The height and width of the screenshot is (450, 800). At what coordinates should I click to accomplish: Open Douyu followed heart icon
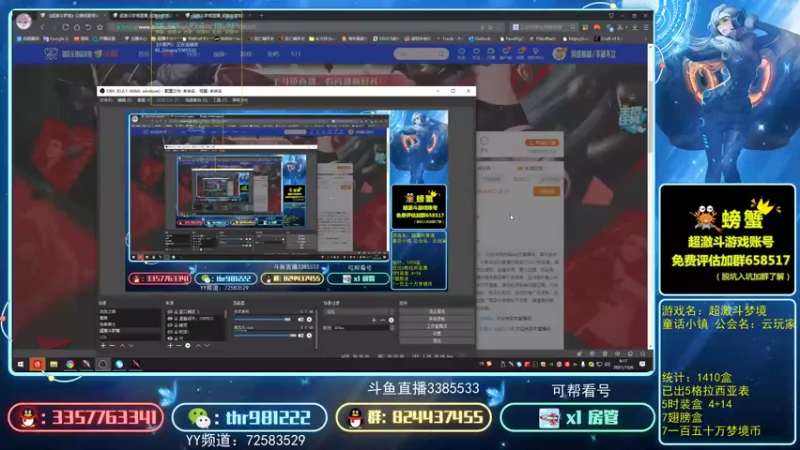[476, 53]
